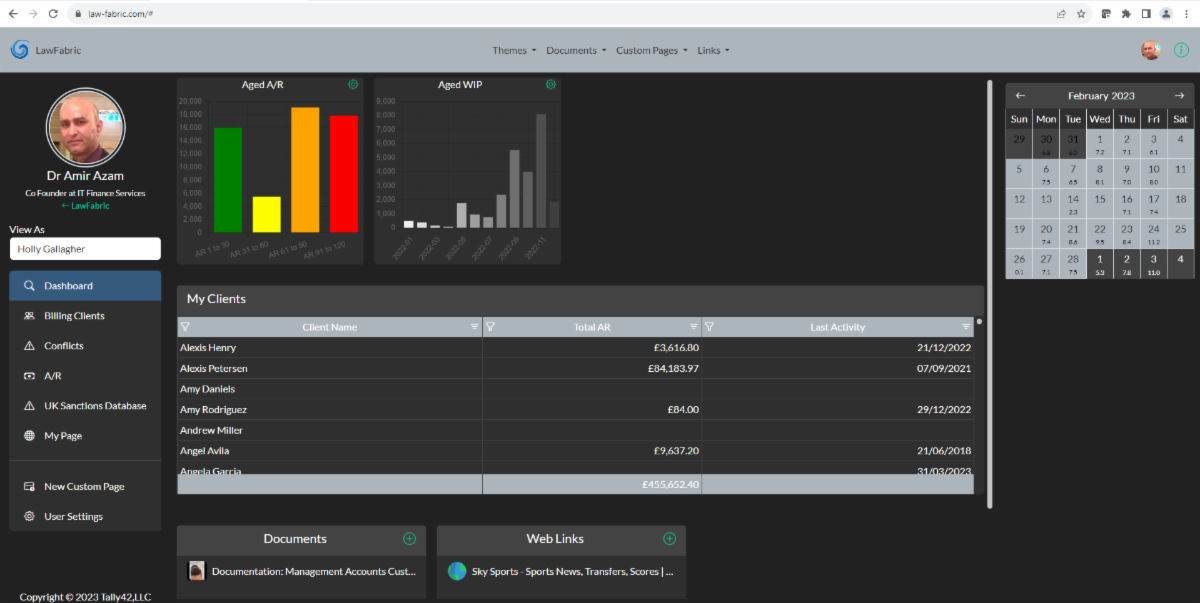Open the green LawFabric link under profile
The width and height of the screenshot is (1200, 603).
[x=85, y=205]
